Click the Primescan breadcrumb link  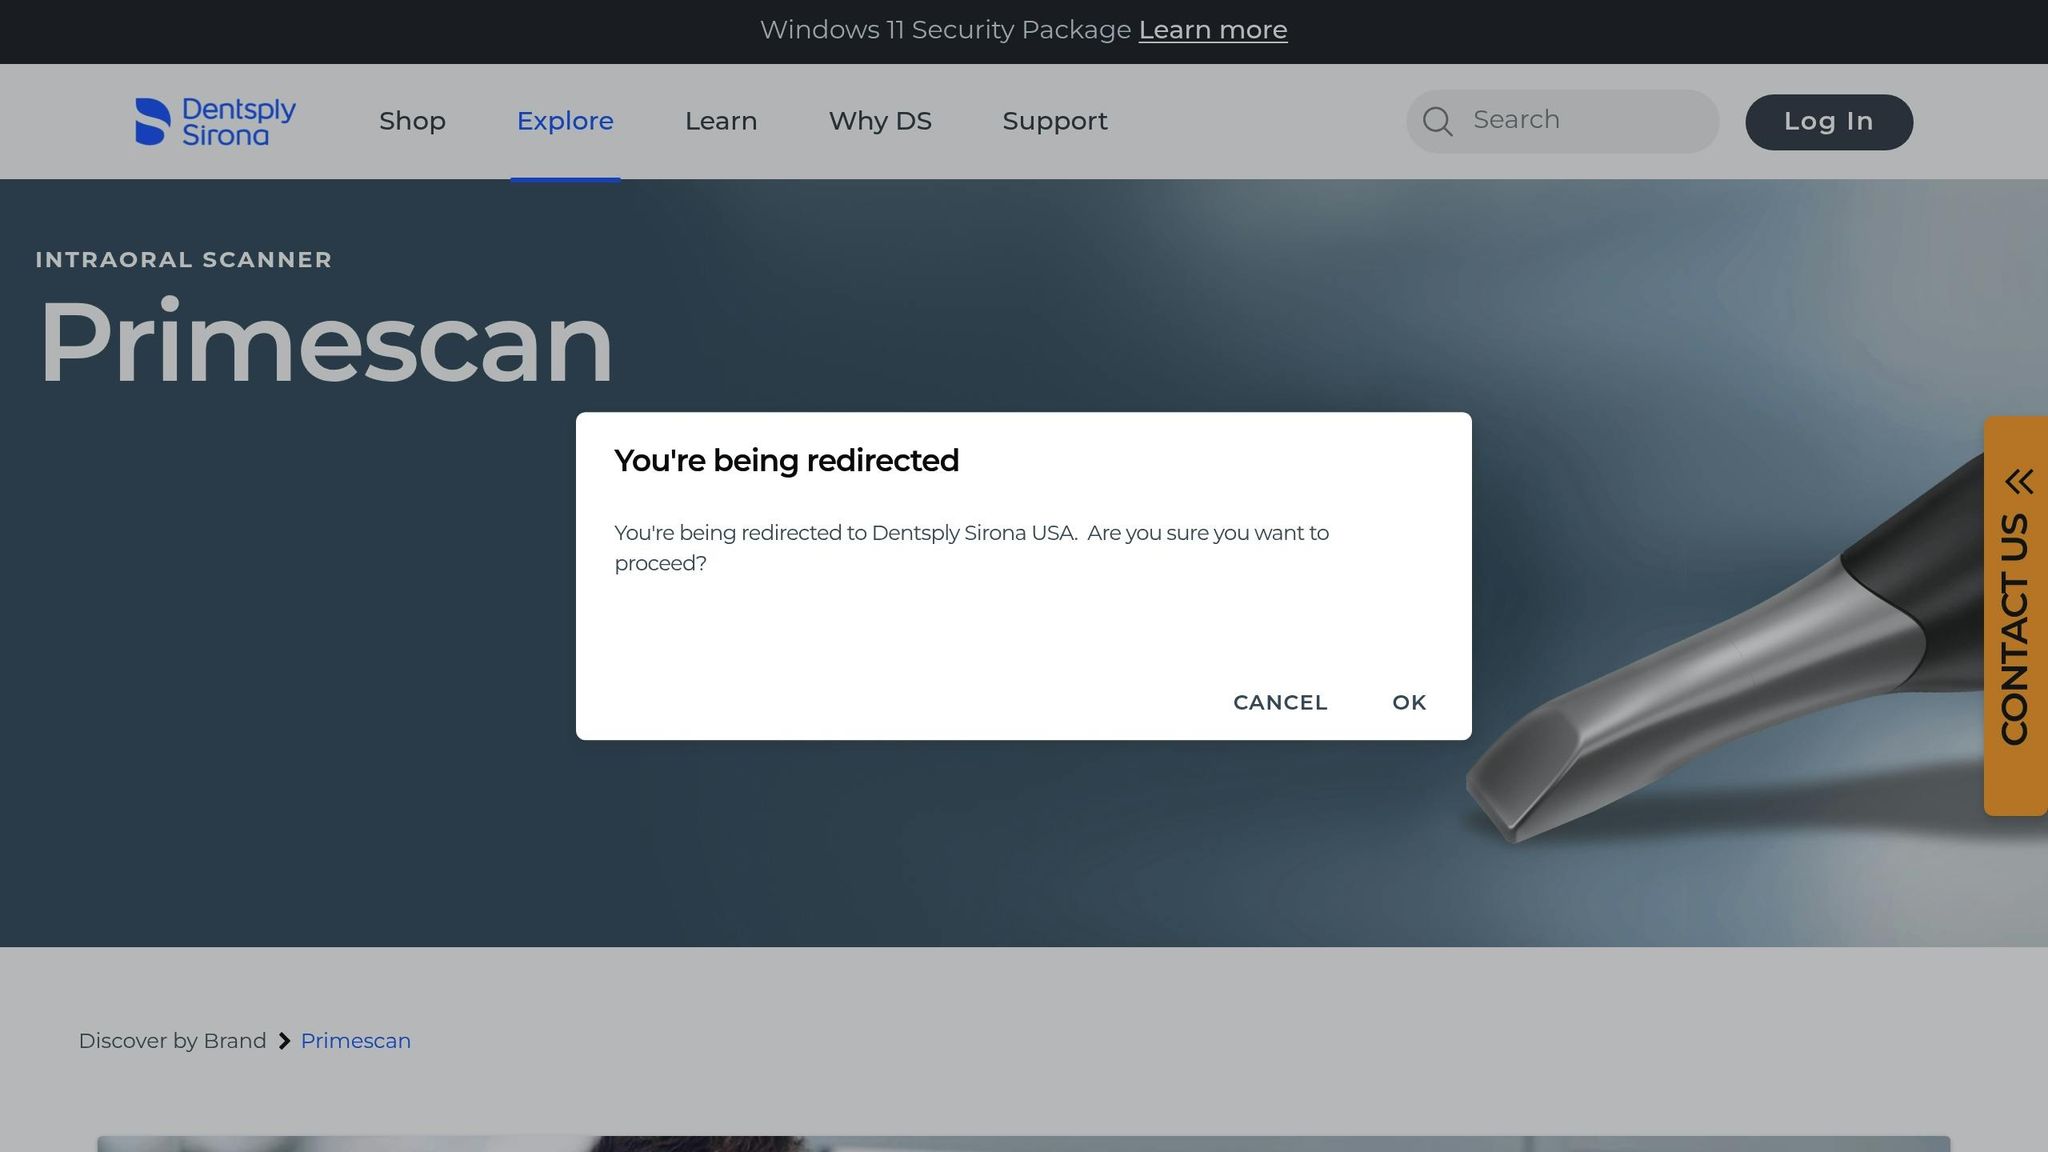point(356,1041)
